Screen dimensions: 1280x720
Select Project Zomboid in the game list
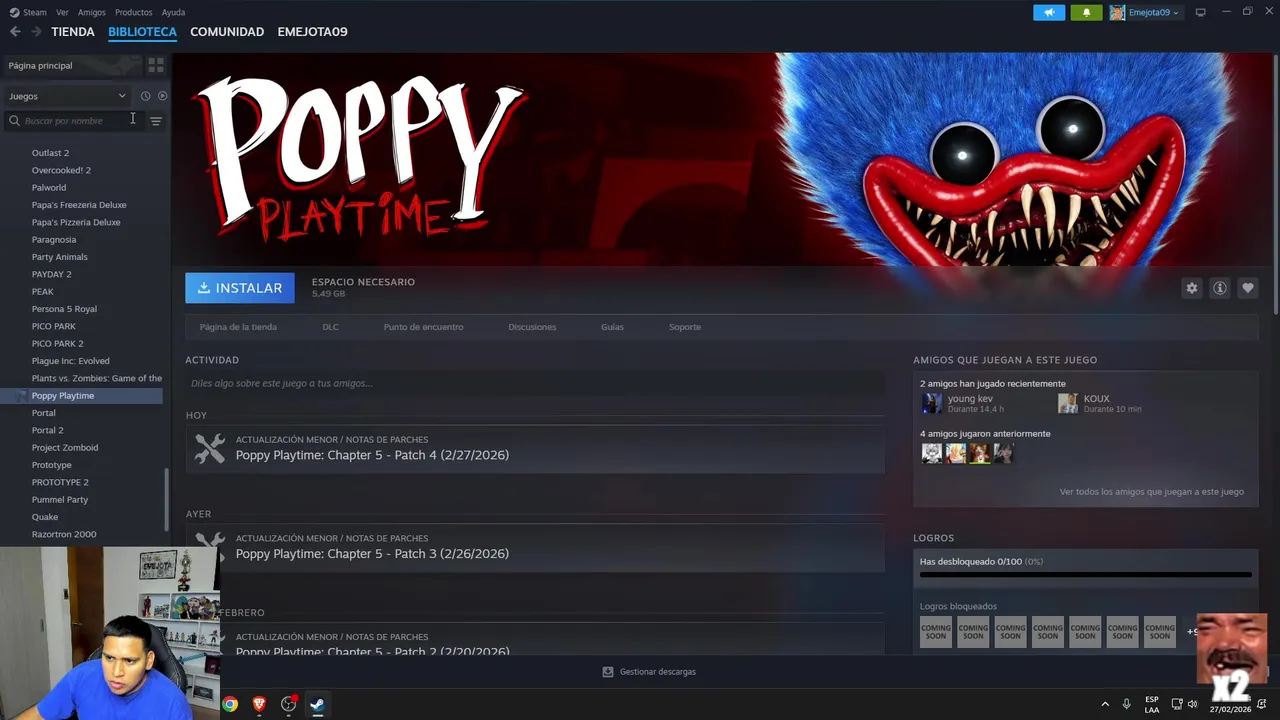pyautogui.click(x=65, y=448)
